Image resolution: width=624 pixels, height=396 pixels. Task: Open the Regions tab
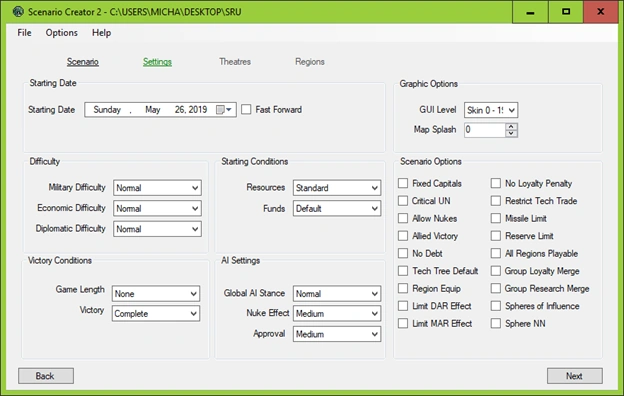tap(310, 62)
